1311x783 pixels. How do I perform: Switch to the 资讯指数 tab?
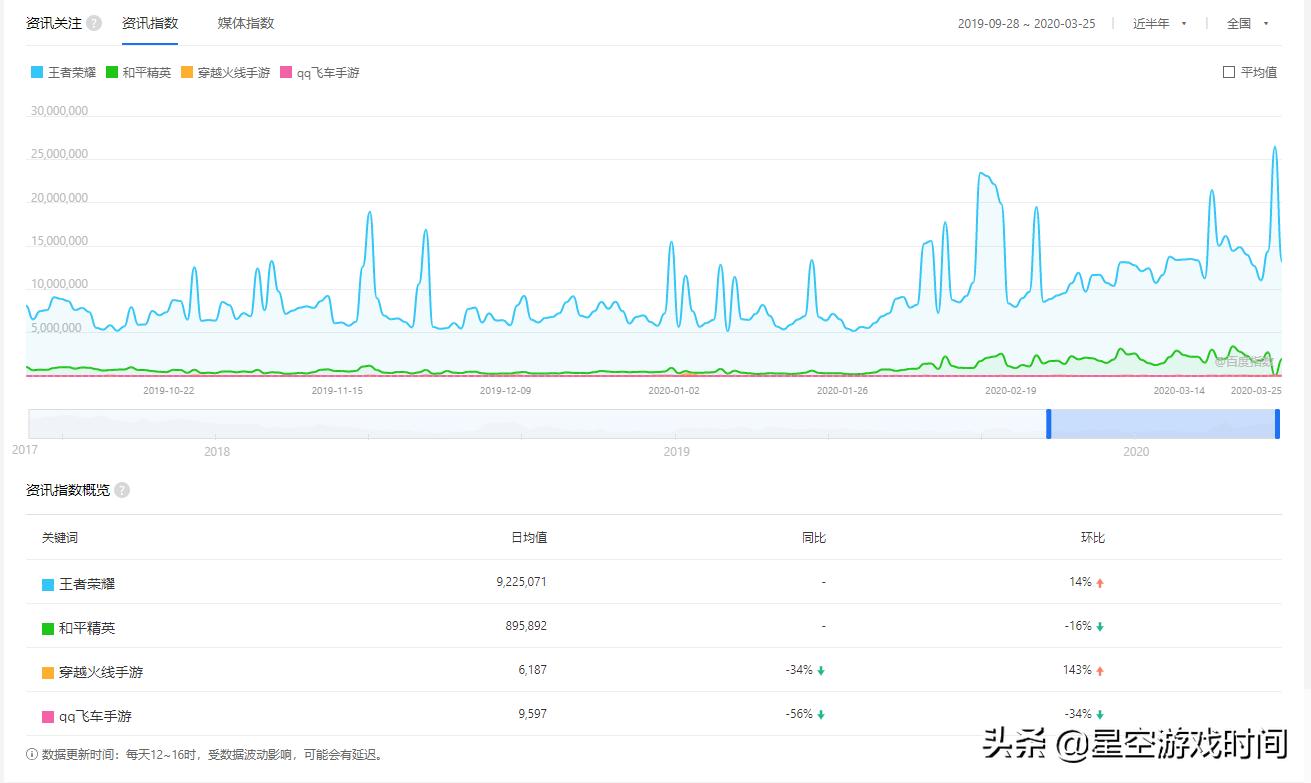pyautogui.click(x=150, y=23)
